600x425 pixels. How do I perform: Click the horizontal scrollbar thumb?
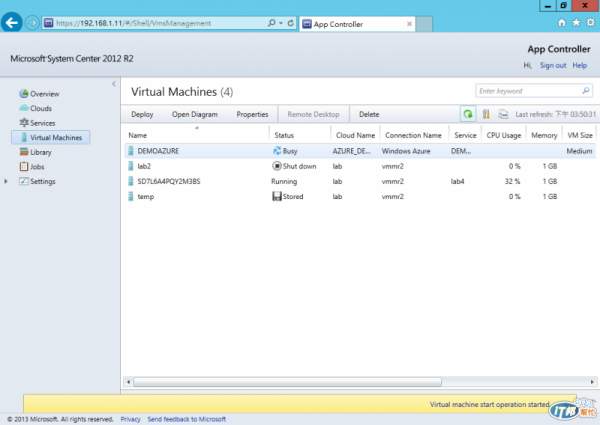pyautogui.click(x=287, y=382)
